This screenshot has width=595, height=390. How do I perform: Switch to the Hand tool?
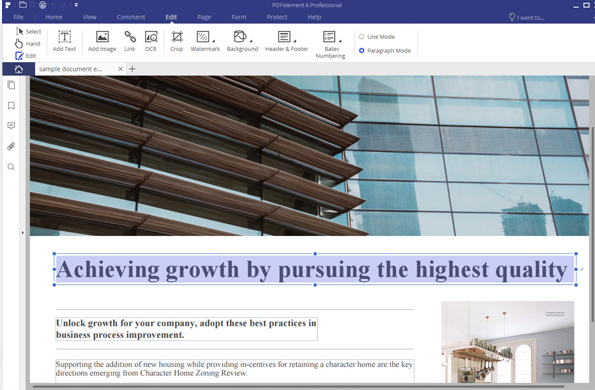pos(28,44)
